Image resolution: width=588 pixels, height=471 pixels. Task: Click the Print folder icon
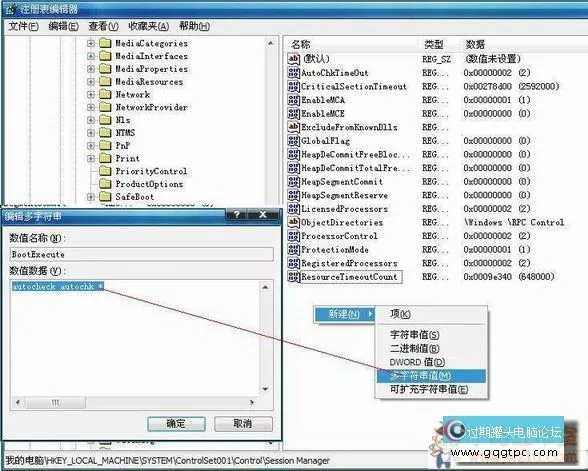[x=105, y=158]
